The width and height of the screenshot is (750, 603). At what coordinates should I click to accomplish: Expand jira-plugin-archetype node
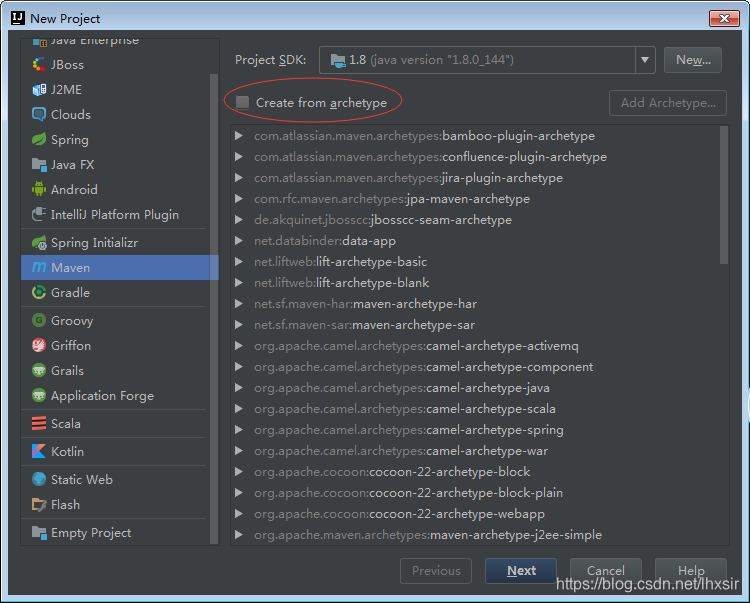[239, 178]
